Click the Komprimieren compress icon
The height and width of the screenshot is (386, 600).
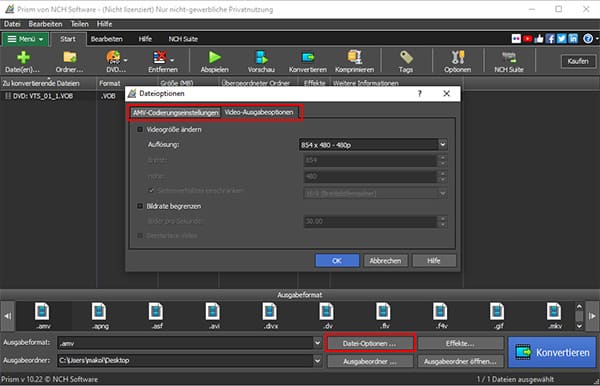(x=354, y=57)
